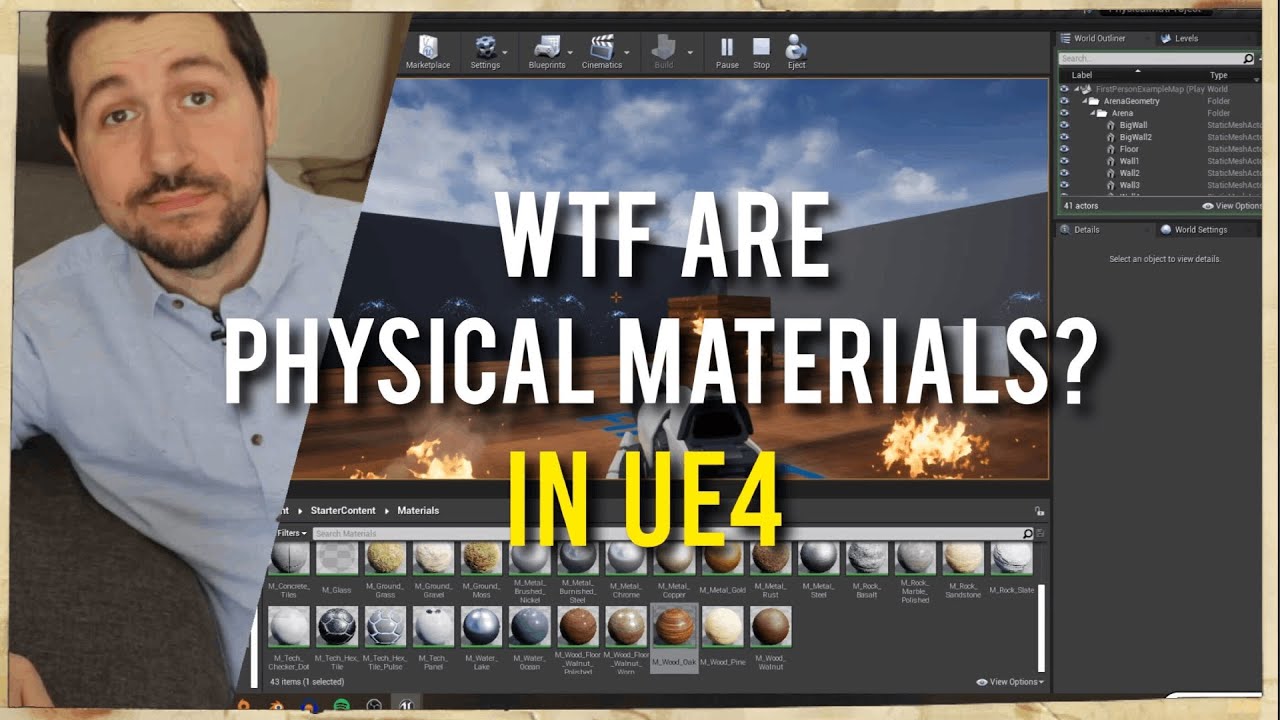Viewport: 1280px width, 720px height.
Task: Select the M_Wood_Floor_Walnut_Worn material
Action: coord(626,626)
